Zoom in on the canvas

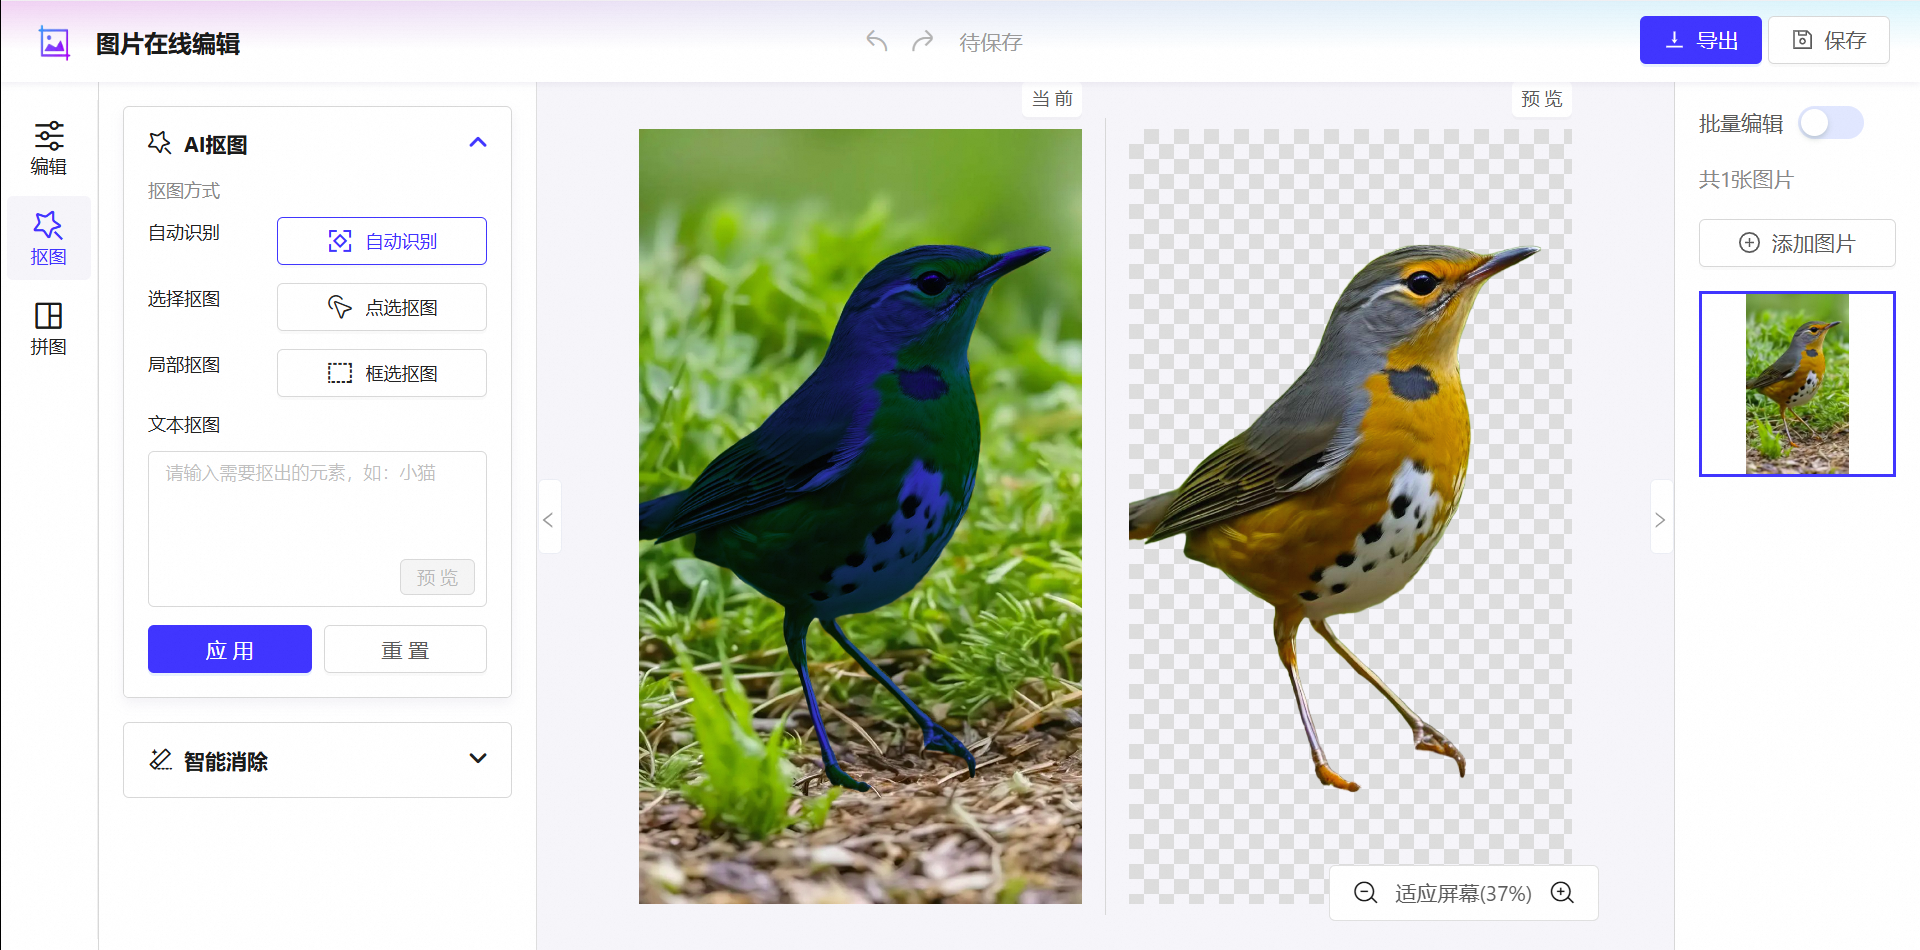(x=1562, y=892)
